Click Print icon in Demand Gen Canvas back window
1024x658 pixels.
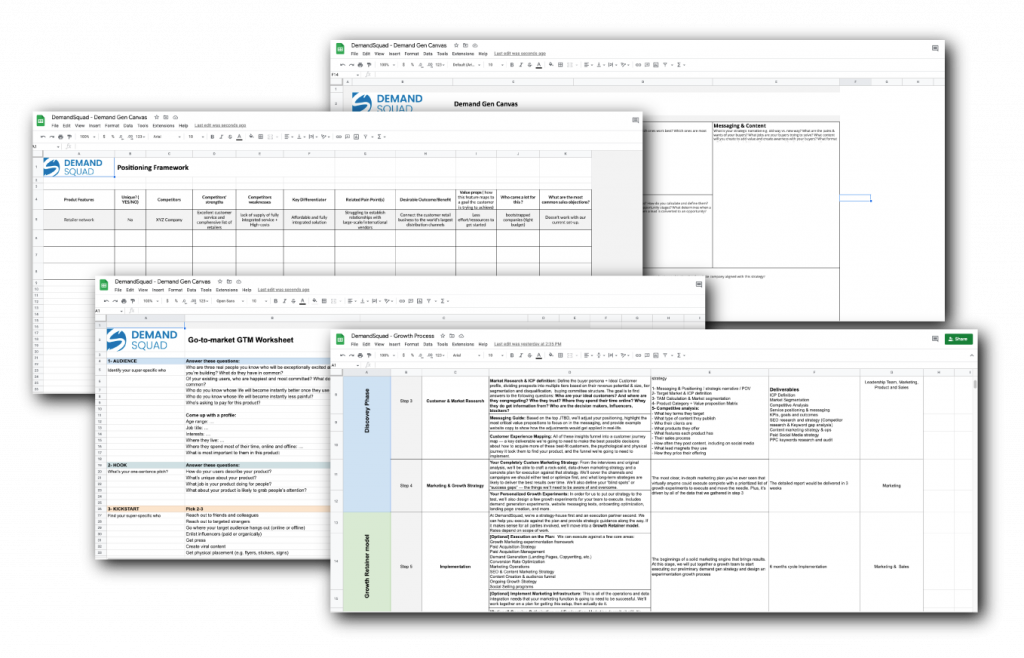(x=360, y=65)
